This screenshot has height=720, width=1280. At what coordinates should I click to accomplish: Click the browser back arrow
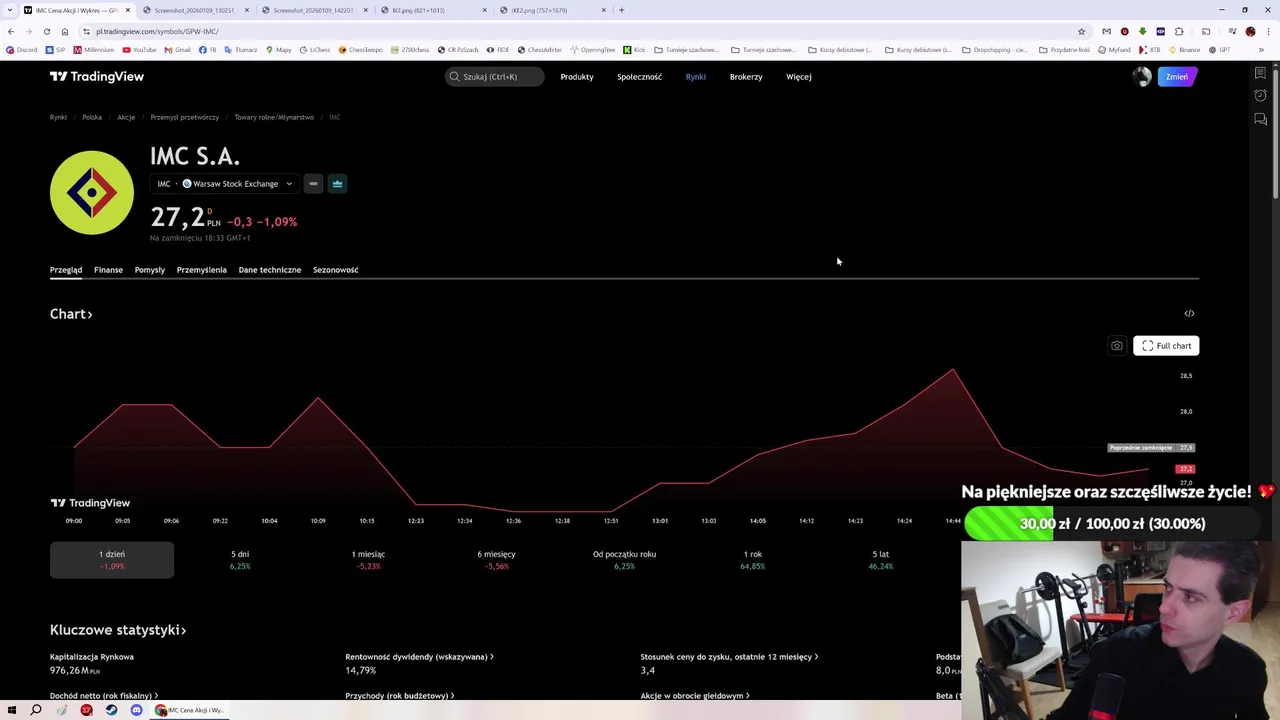(11, 31)
